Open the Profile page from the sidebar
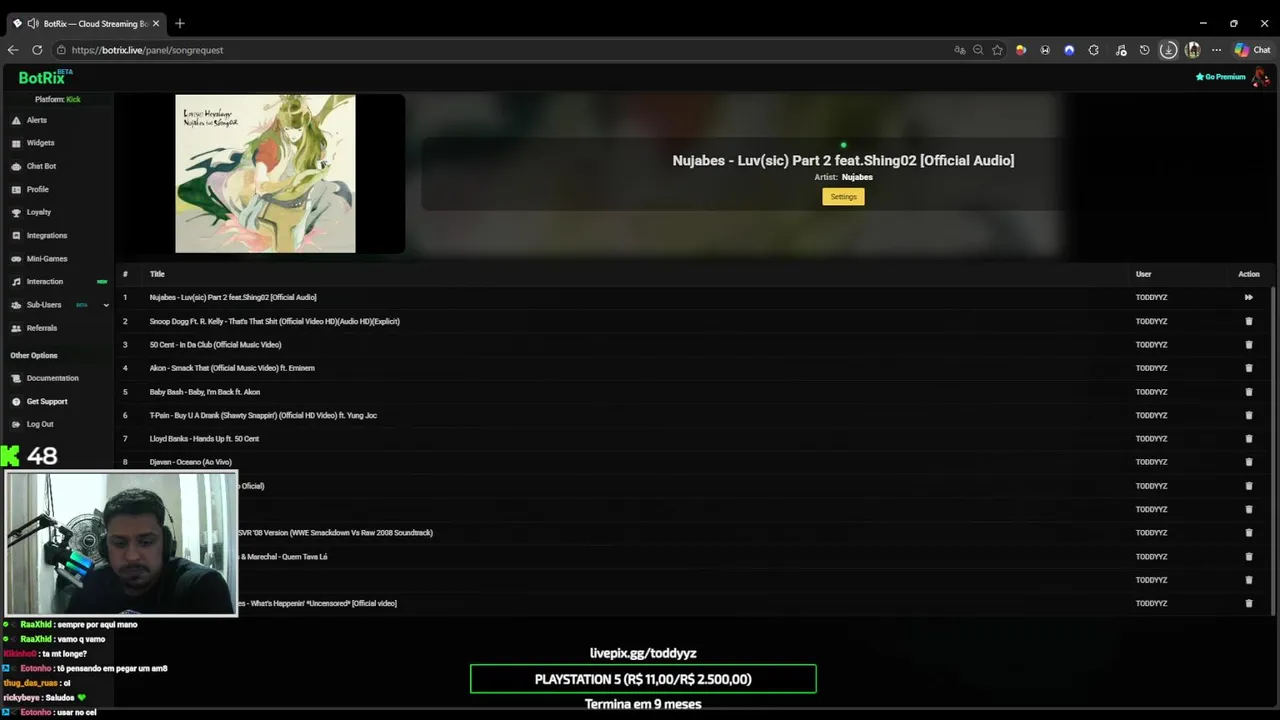This screenshot has height=720, width=1280. coord(37,189)
